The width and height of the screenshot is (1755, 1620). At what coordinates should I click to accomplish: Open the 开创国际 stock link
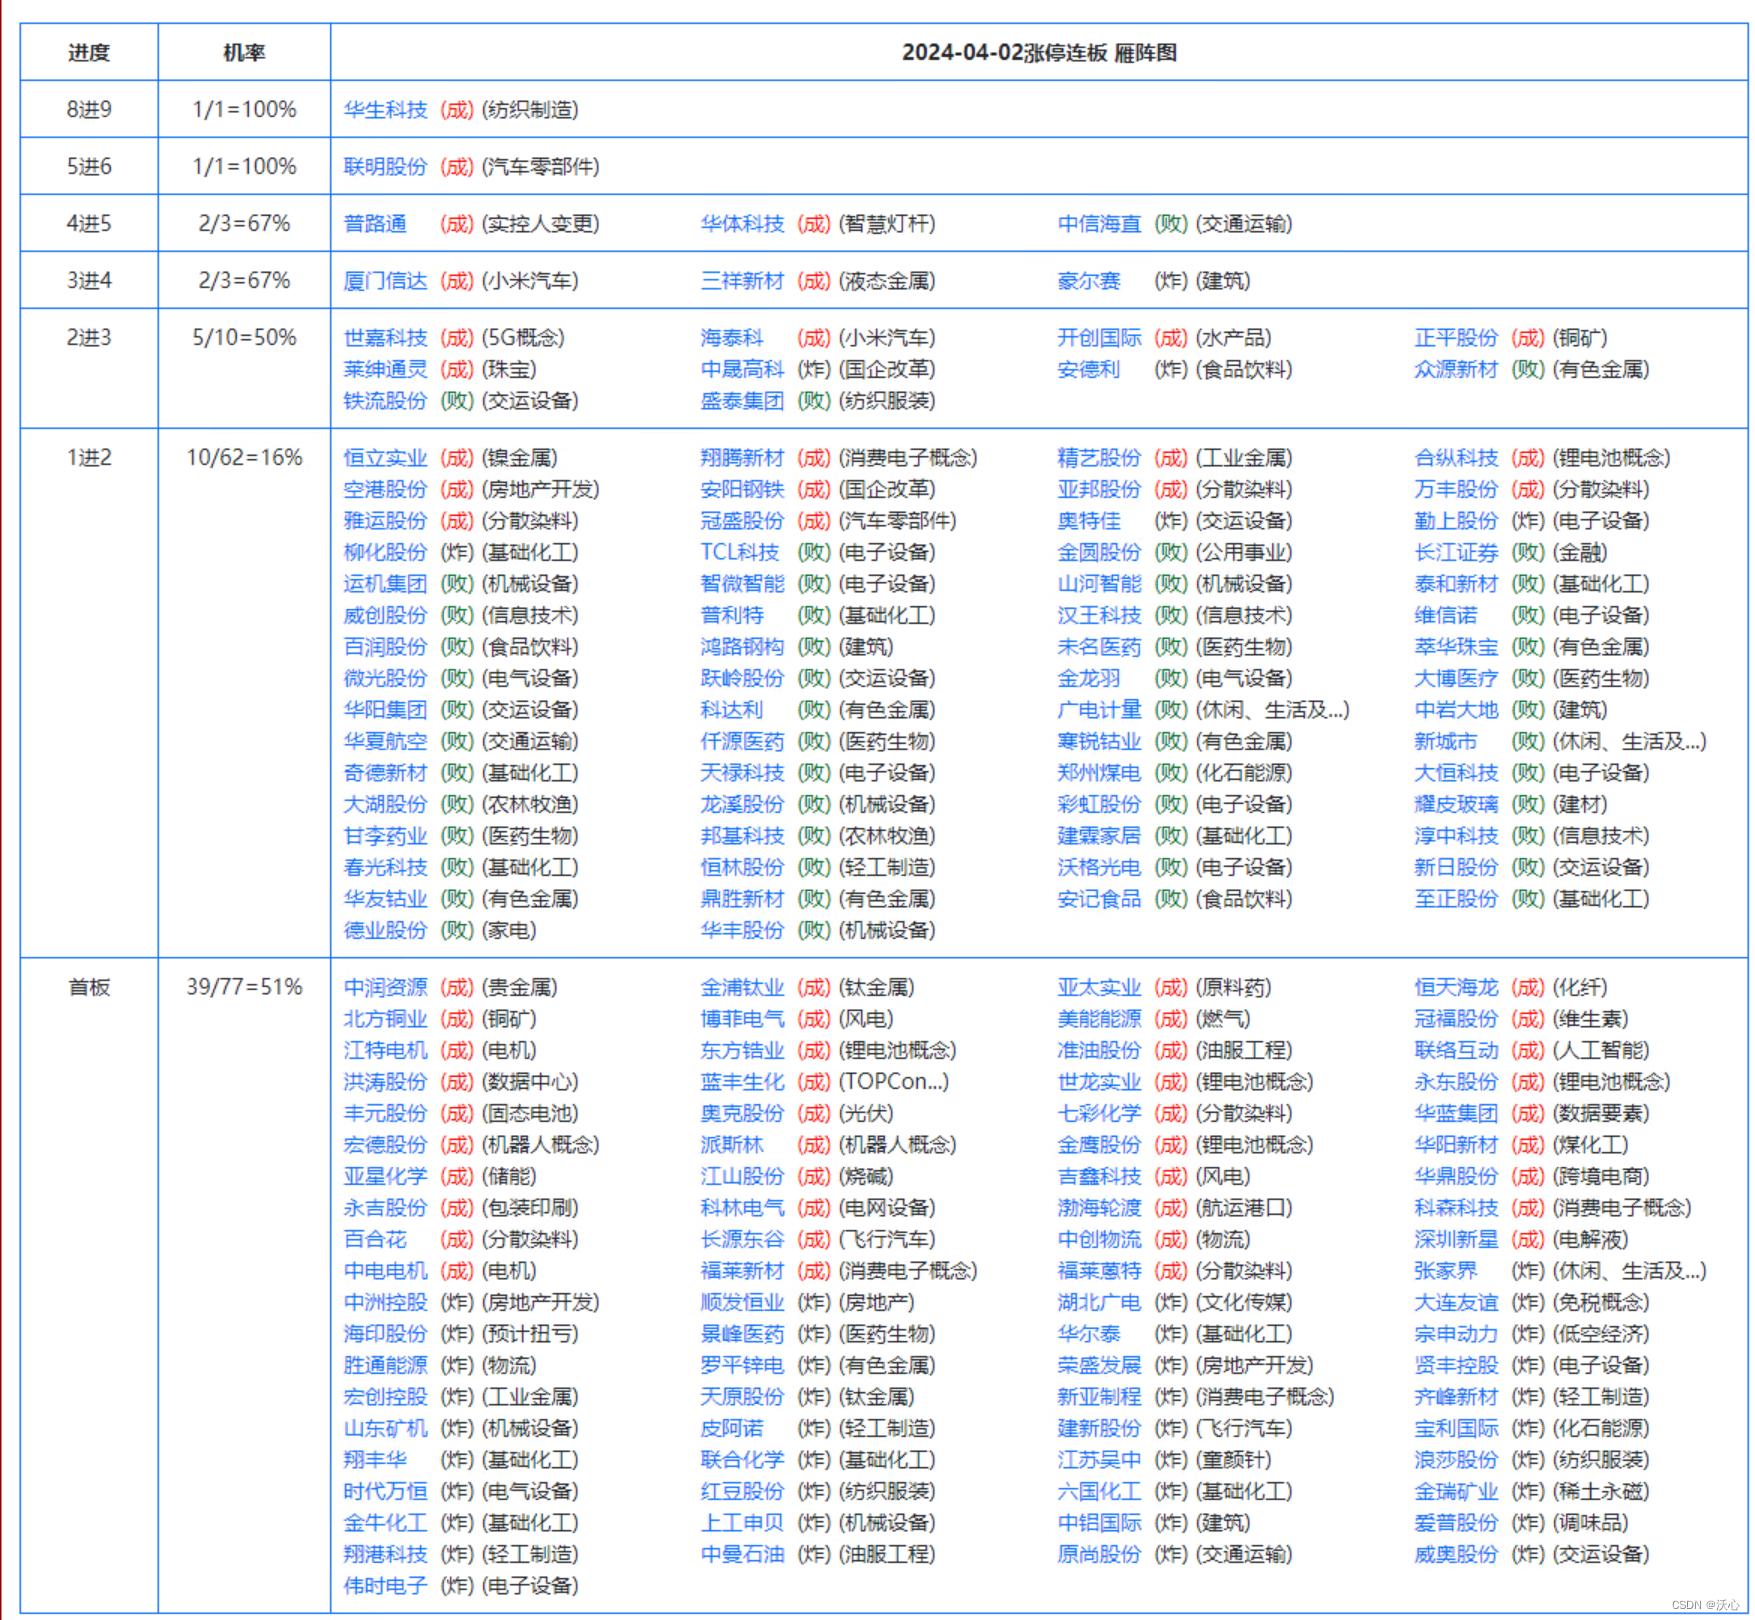(1099, 338)
